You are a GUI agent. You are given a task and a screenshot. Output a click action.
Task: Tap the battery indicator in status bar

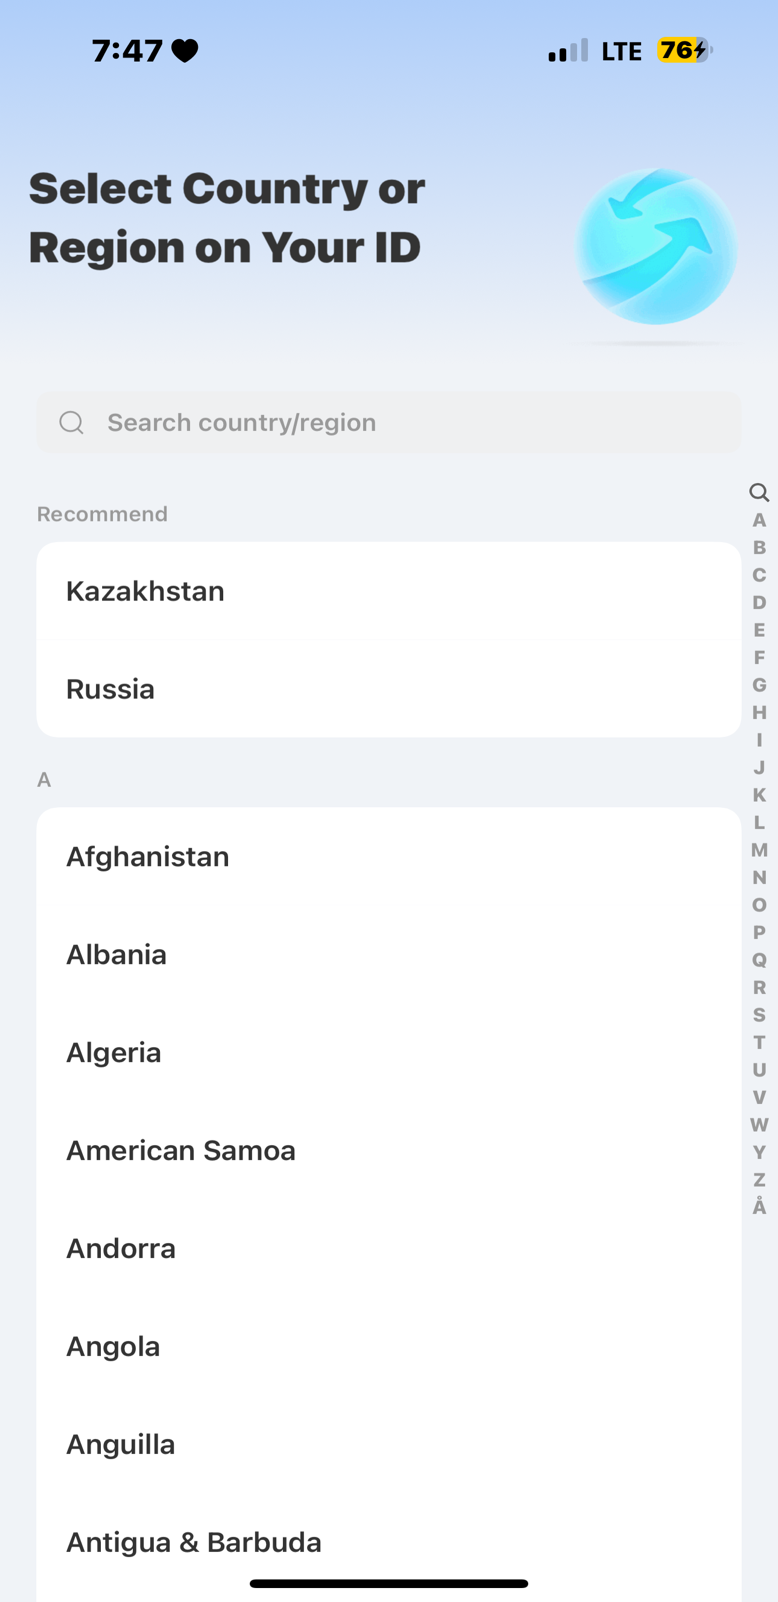684,50
